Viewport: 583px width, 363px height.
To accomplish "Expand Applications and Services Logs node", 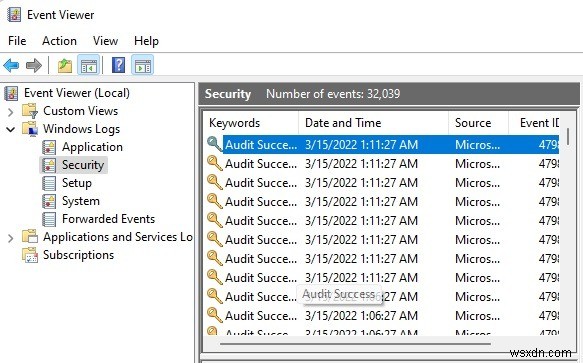I will point(11,238).
